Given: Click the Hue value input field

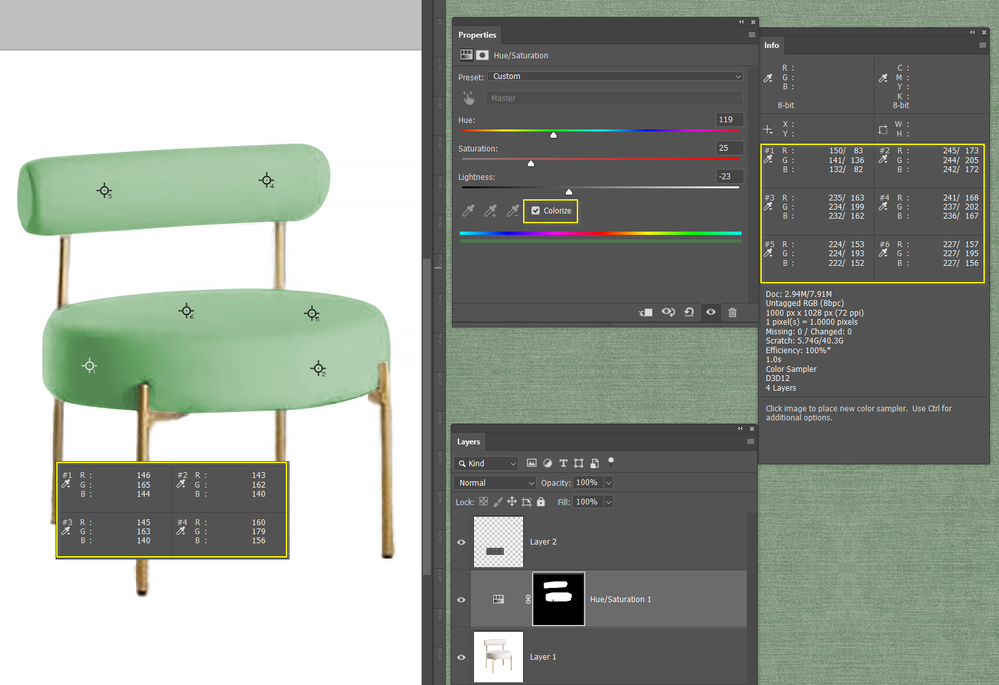Looking at the screenshot, I should pyautogui.click(x=729, y=120).
